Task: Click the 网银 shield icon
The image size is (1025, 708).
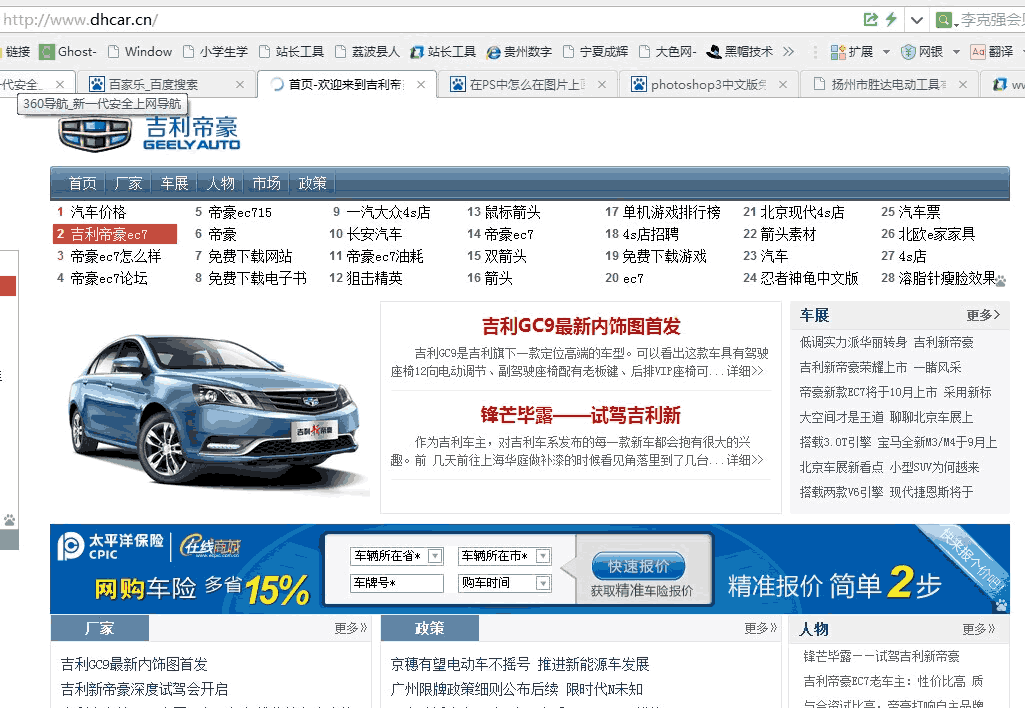Action: [908, 52]
